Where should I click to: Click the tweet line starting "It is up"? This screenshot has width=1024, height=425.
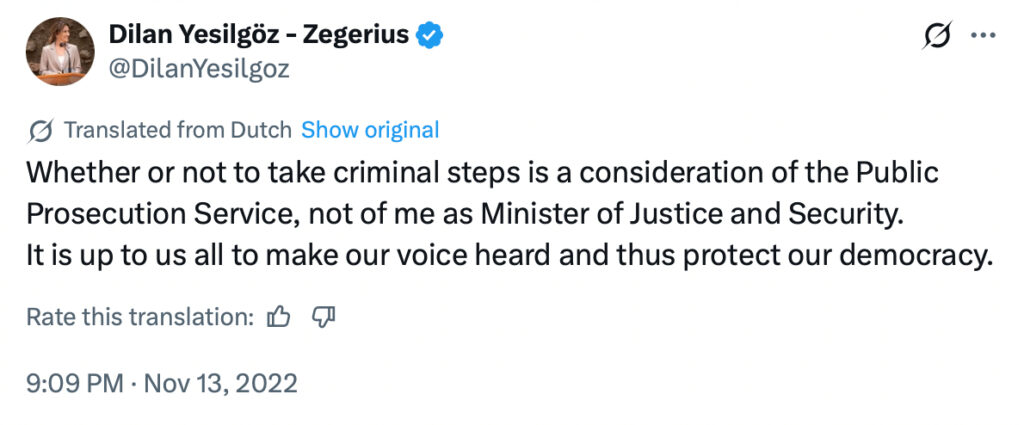tap(508, 255)
